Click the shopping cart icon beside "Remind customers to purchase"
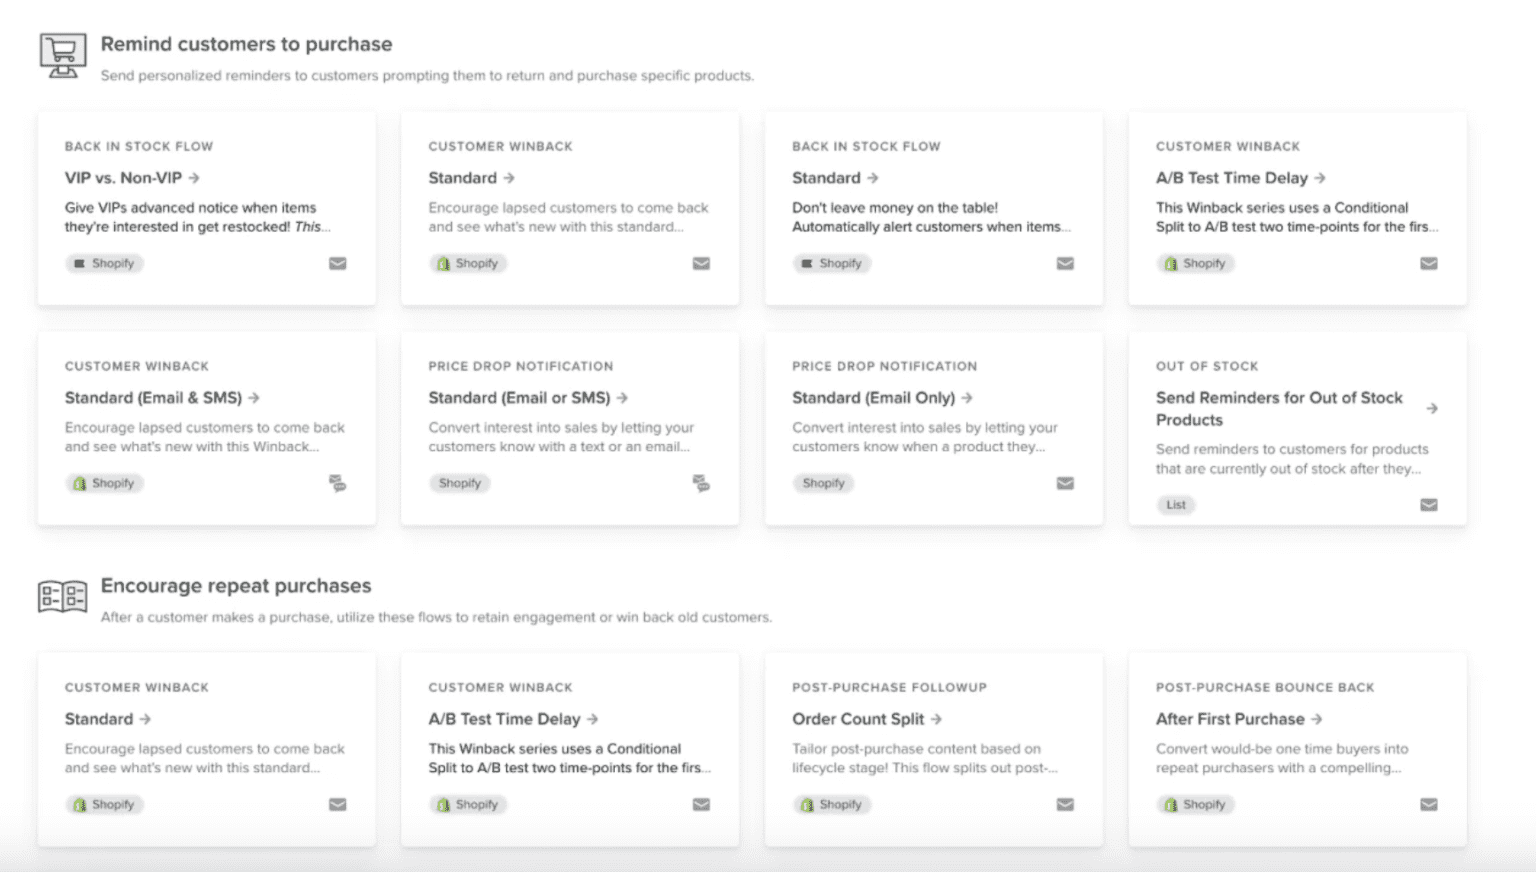Image resolution: width=1536 pixels, height=872 pixels. tap(62, 56)
